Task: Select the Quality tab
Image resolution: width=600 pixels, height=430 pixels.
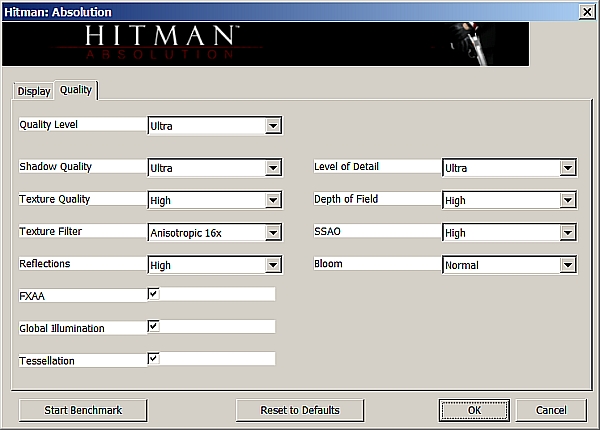Action: click(76, 90)
